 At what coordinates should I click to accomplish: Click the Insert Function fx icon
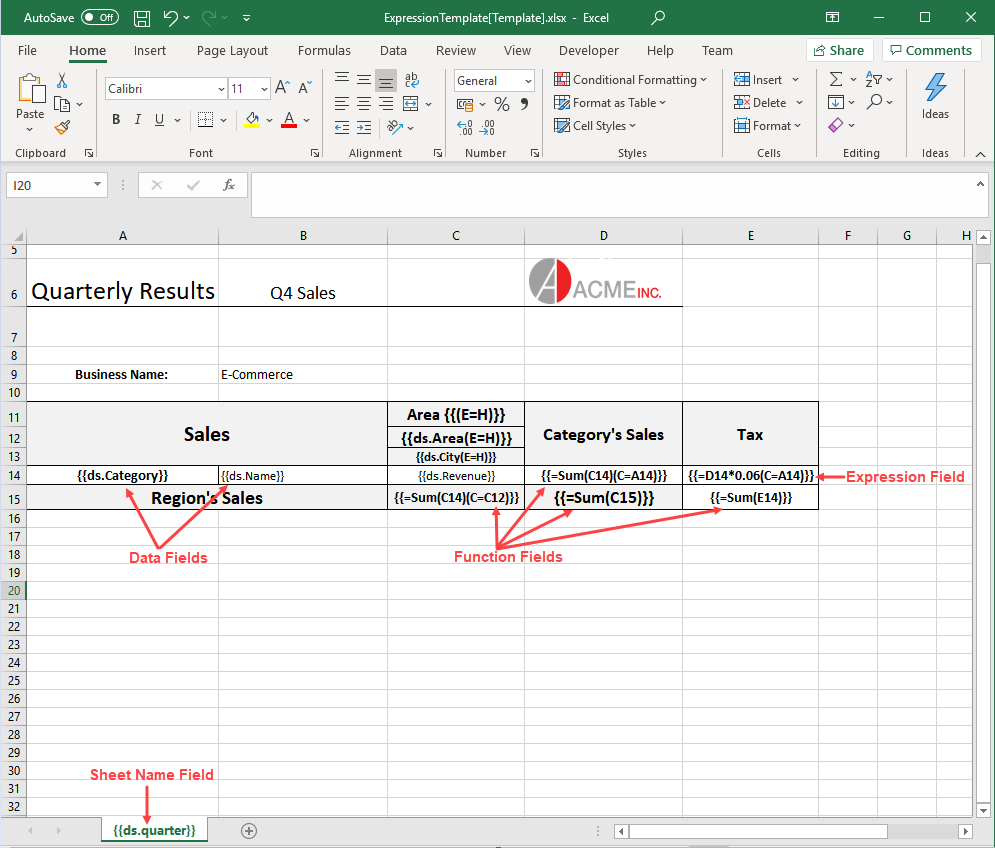pyautogui.click(x=228, y=185)
